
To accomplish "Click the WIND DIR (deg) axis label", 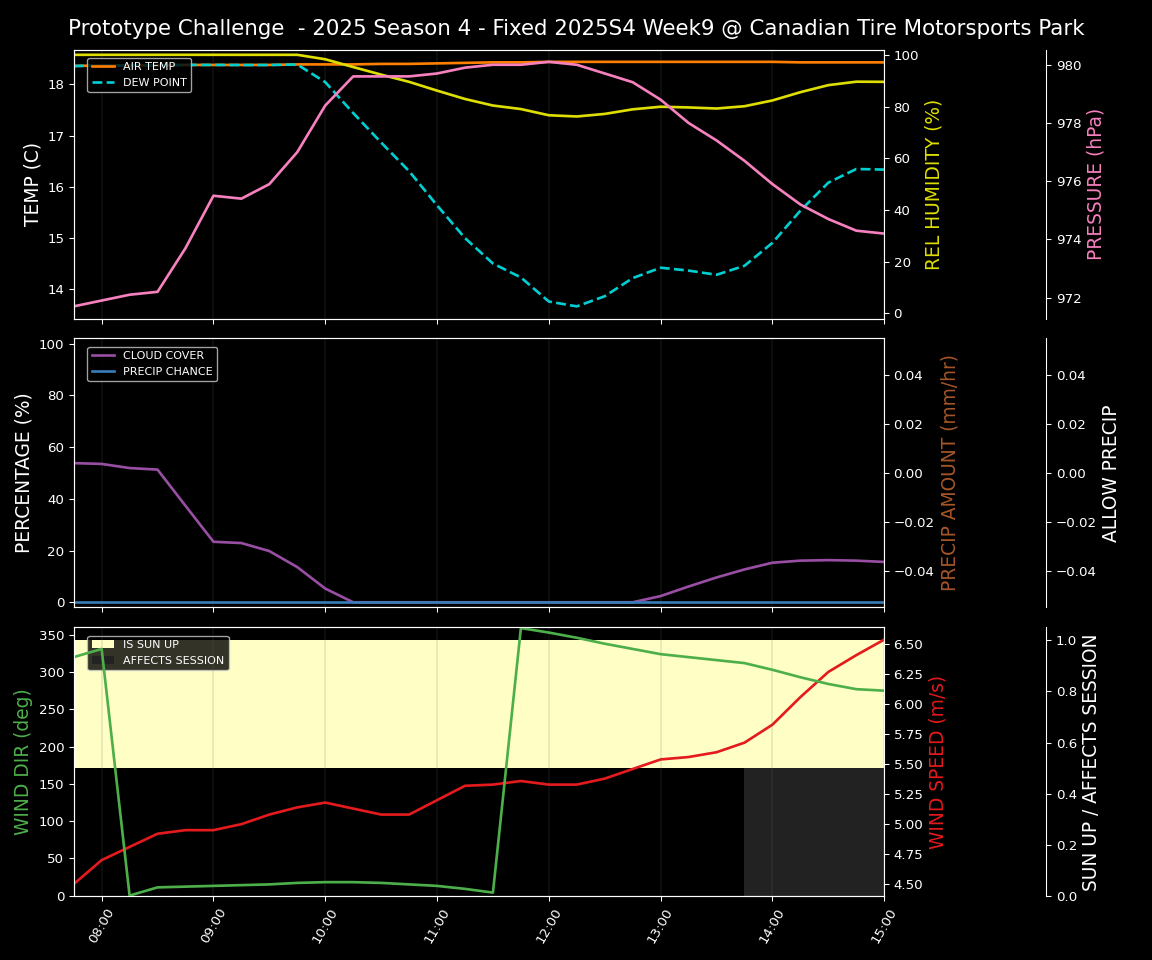I will tap(22, 762).
